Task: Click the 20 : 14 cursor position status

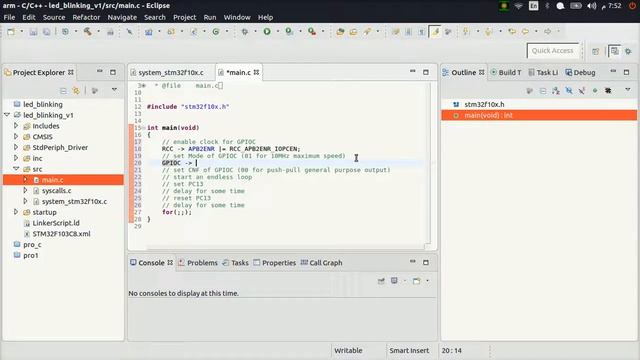Action: pos(451,350)
